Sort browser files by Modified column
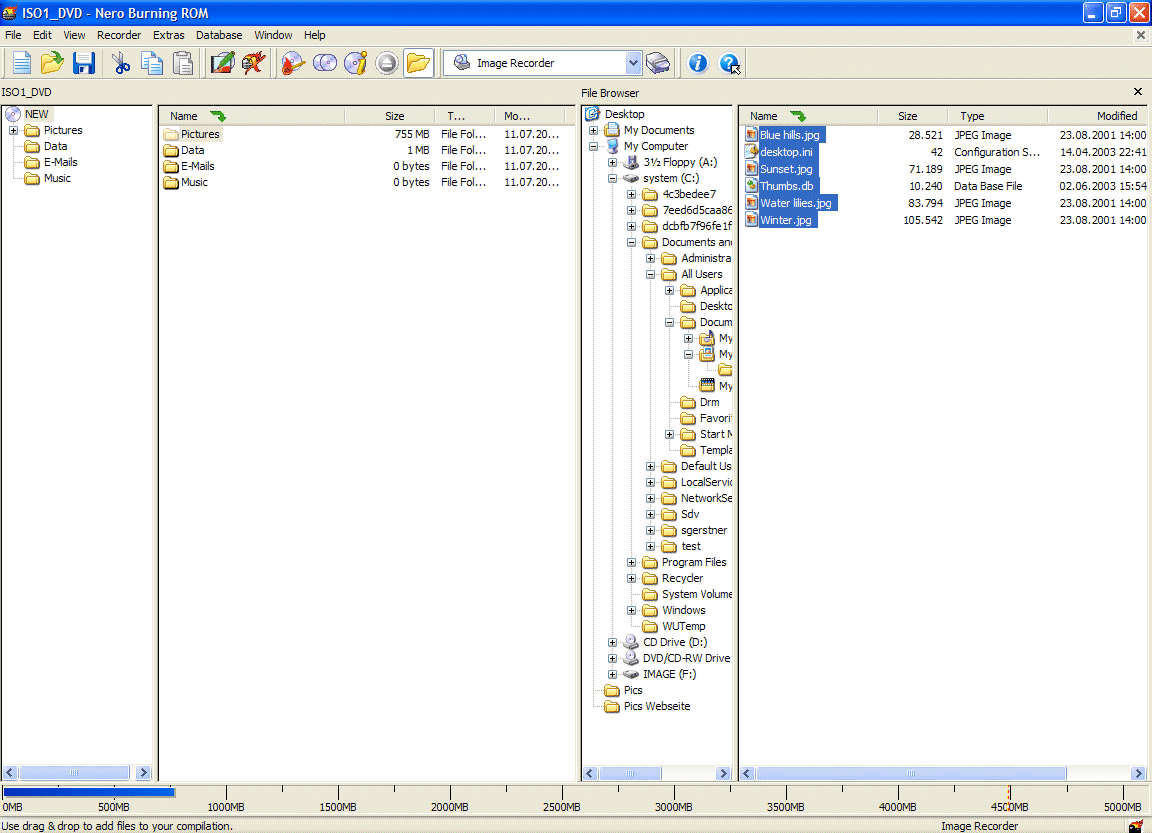This screenshot has width=1152, height=833. pos(1098,116)
